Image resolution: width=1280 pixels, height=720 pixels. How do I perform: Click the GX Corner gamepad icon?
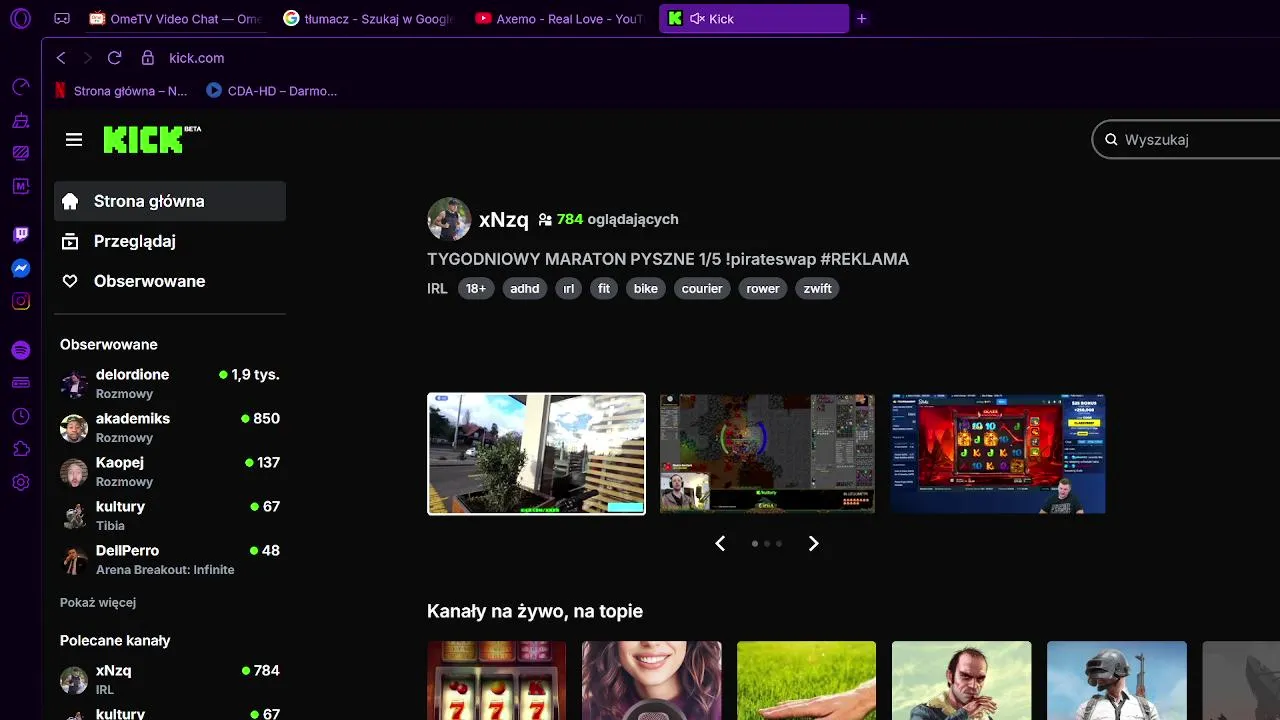point(62,18)
